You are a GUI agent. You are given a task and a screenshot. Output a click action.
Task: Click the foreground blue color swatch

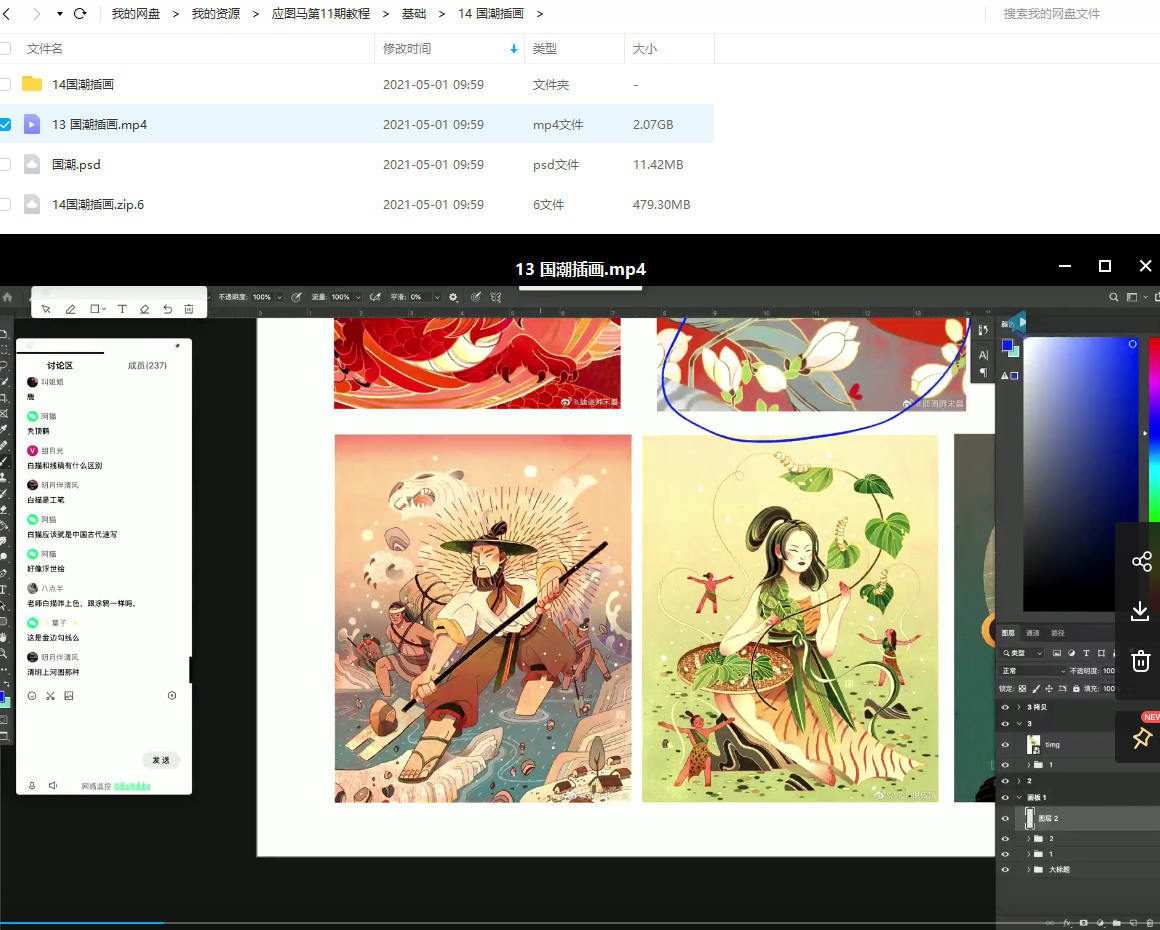coord(1007,346)
